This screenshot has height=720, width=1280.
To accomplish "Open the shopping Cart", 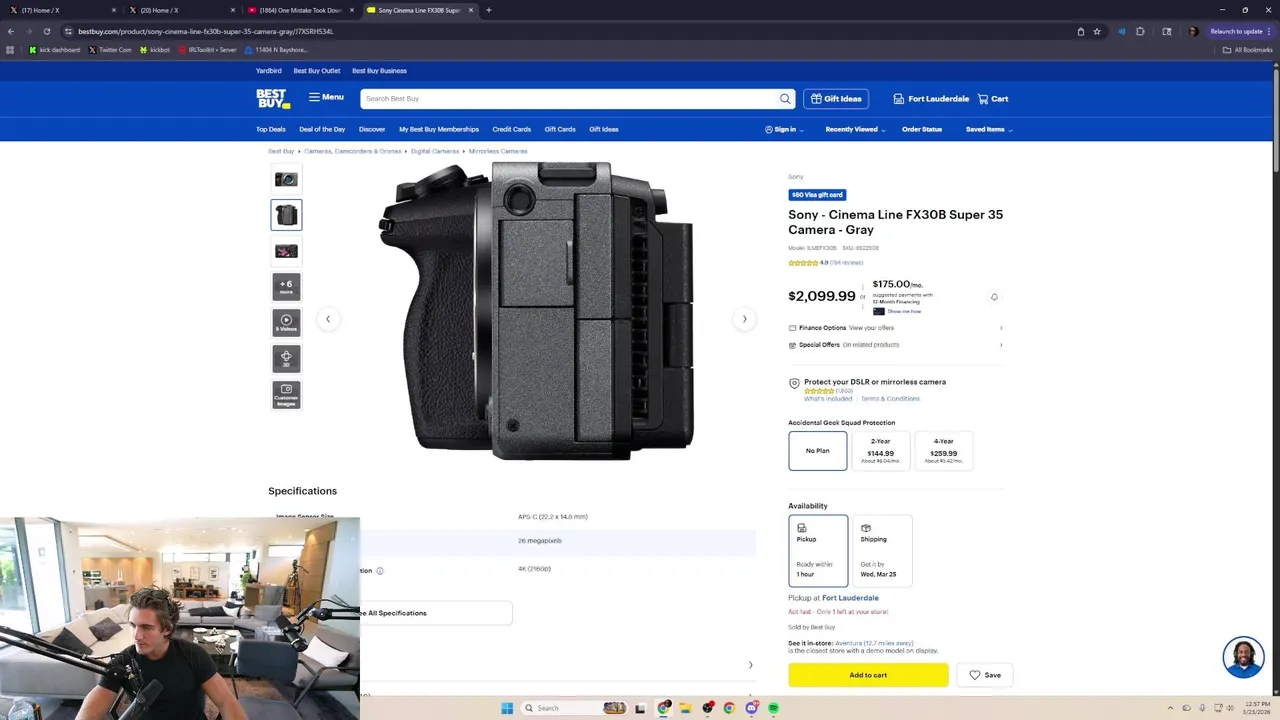I will pos(993,99).
